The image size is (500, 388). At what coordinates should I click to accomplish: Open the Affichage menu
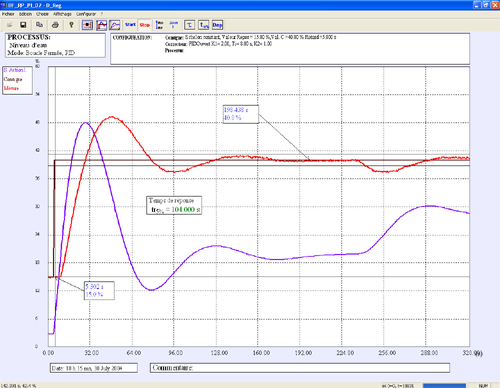coord(62,14)
